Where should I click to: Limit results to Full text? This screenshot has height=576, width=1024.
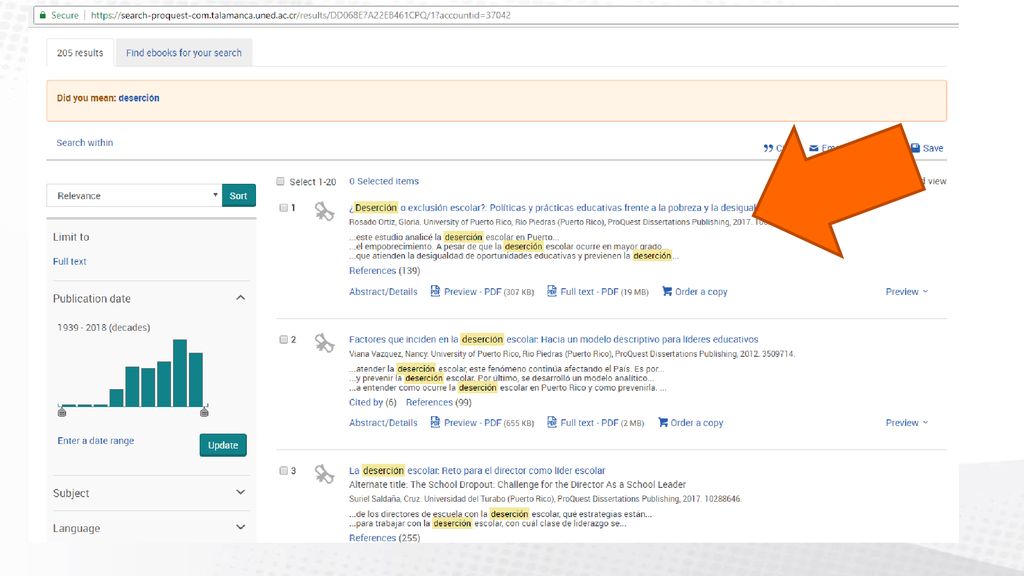(x=69, y=261)
